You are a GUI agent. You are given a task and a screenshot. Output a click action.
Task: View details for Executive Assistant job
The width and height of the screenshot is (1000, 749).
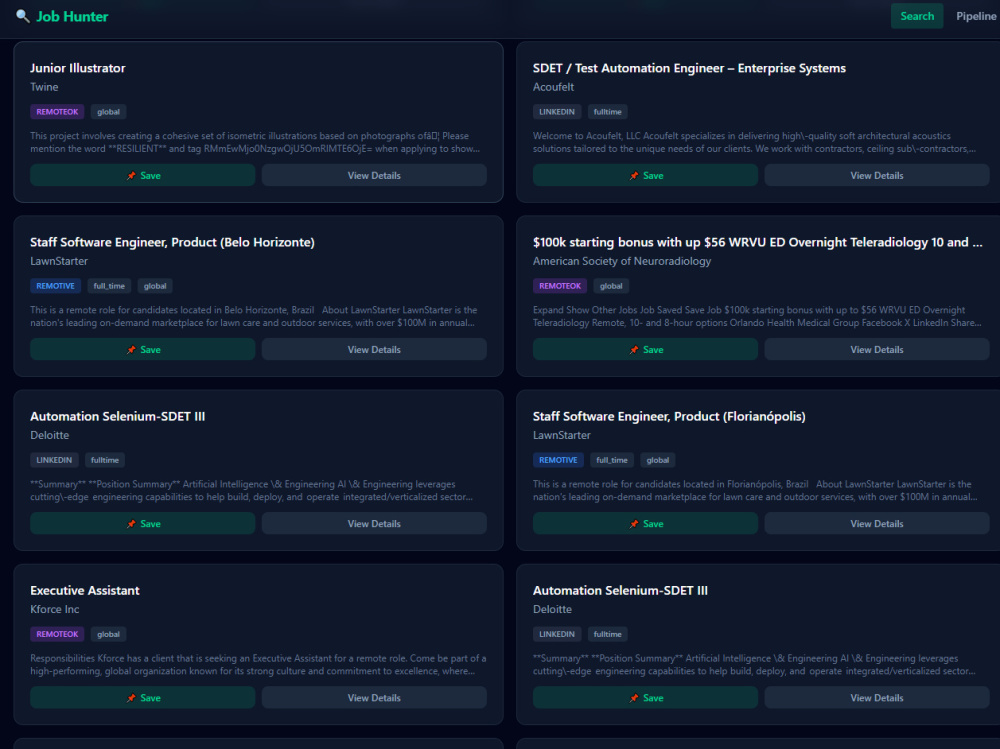tap(374, 698)
